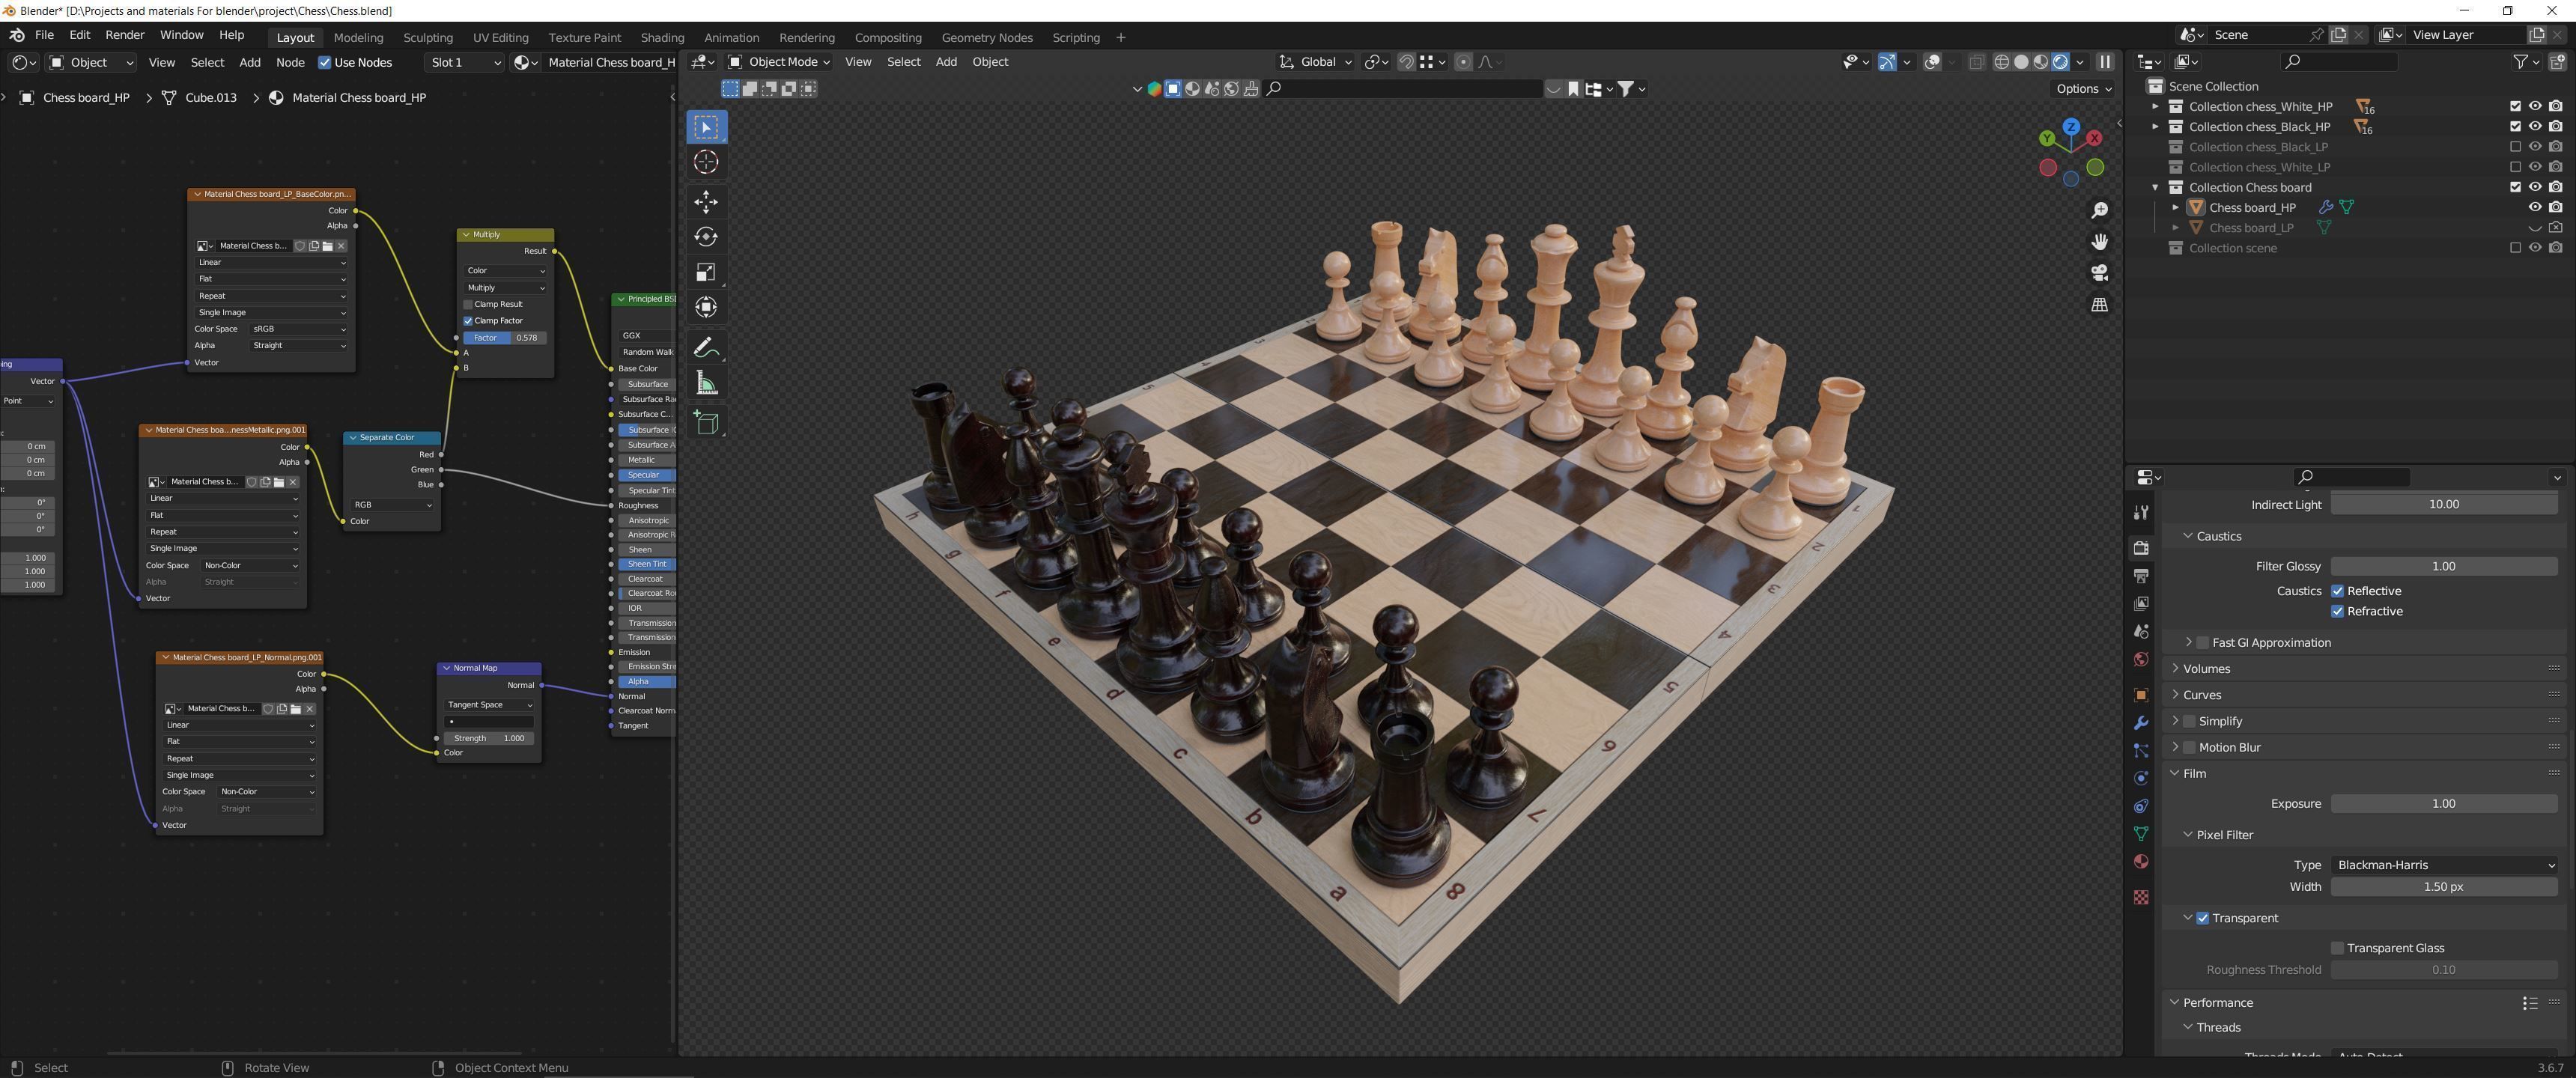Switch to the Shading workspace tab
Screen dimensions: 2576x1078
662,37
